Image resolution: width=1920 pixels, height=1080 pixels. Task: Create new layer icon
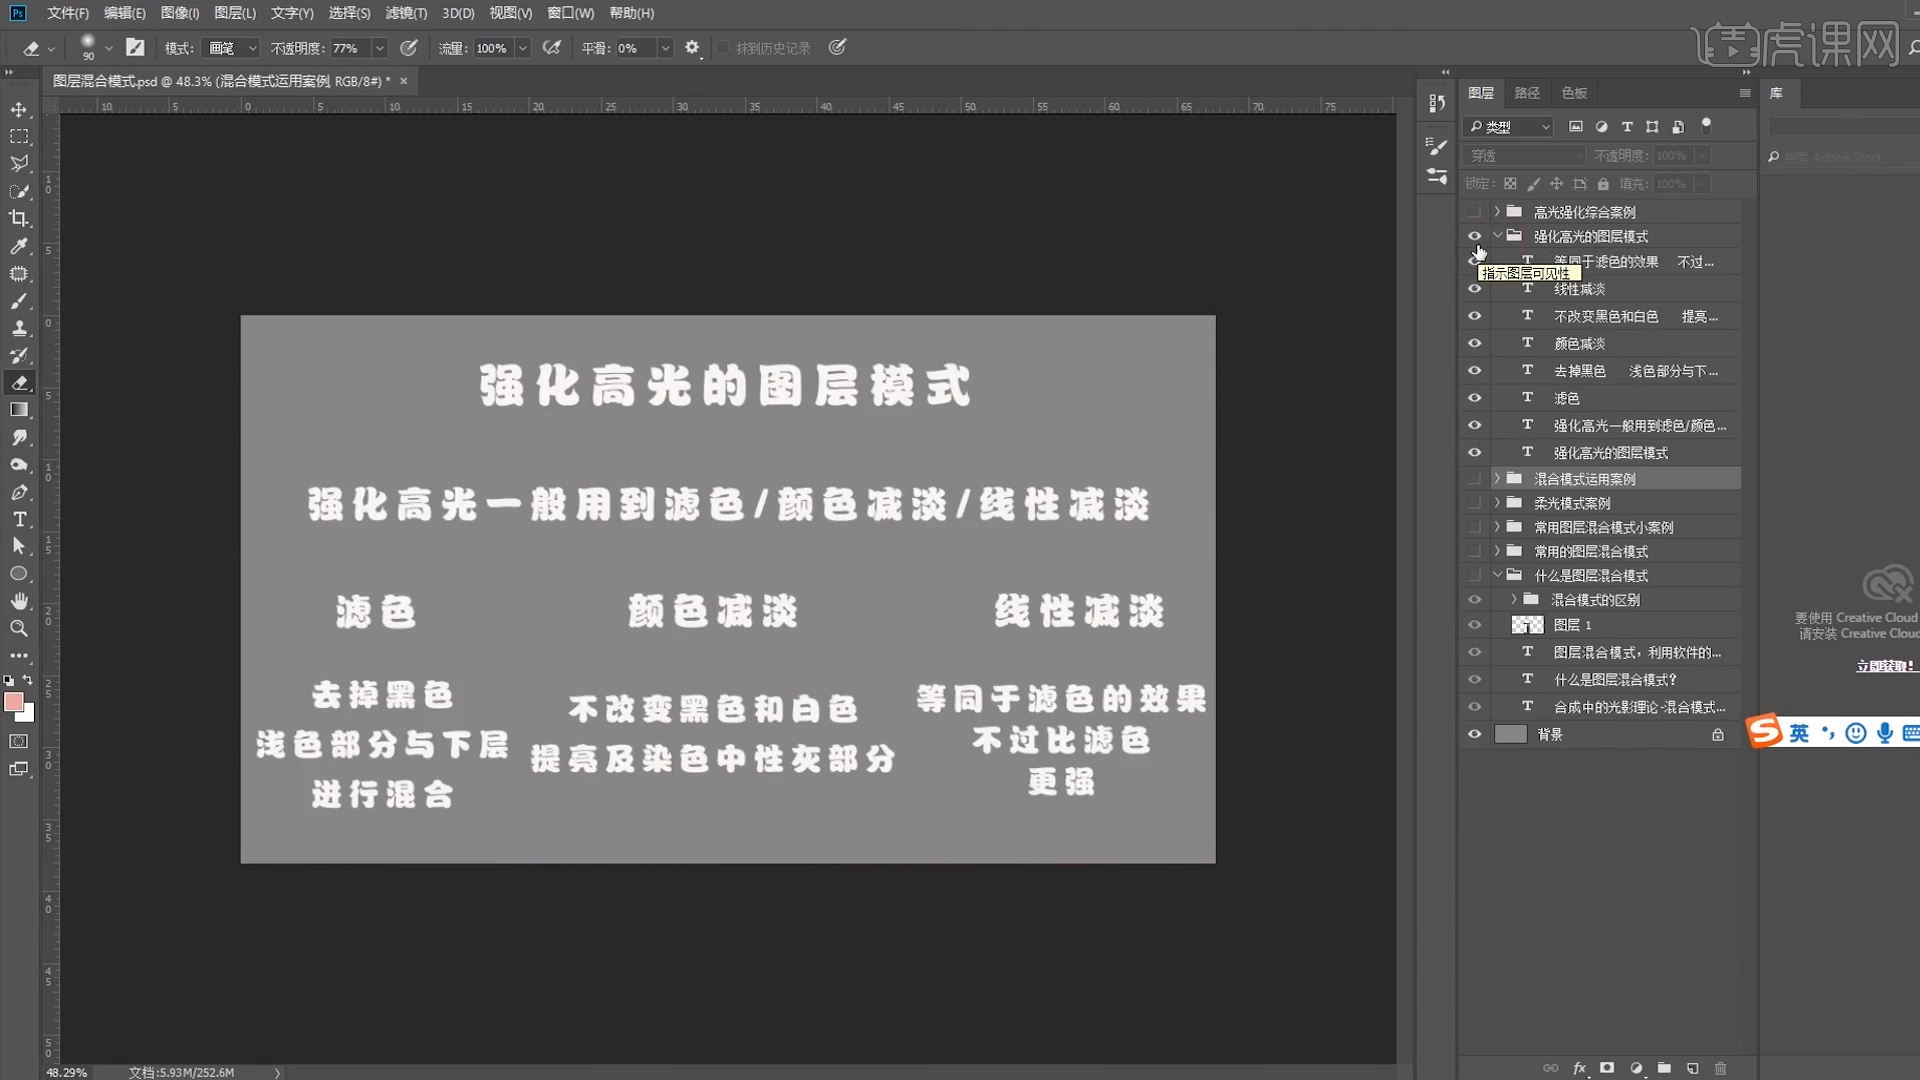1693,1068
